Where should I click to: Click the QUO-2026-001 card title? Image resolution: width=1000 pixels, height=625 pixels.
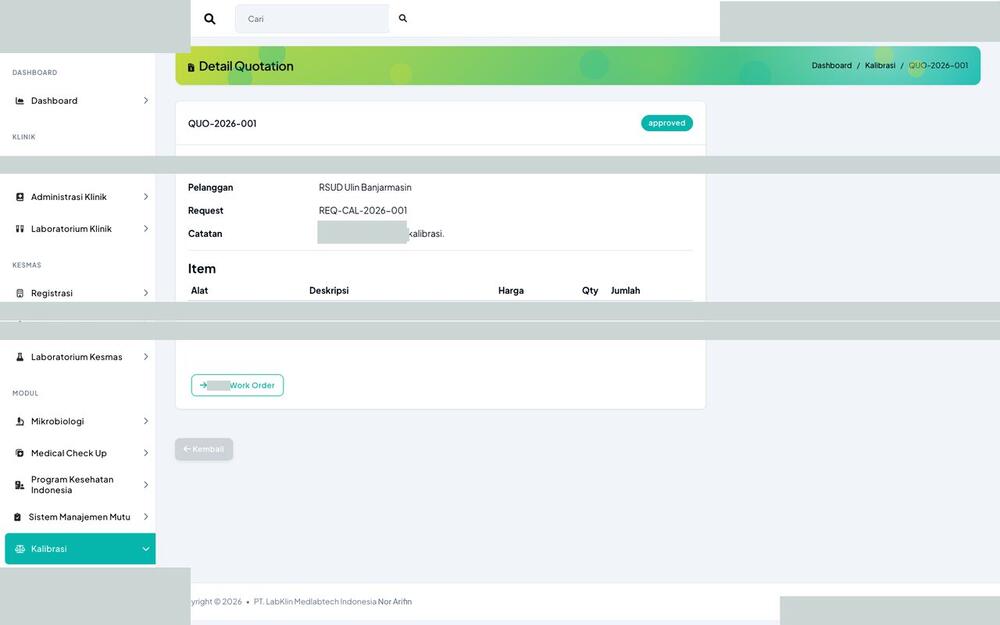223,124
